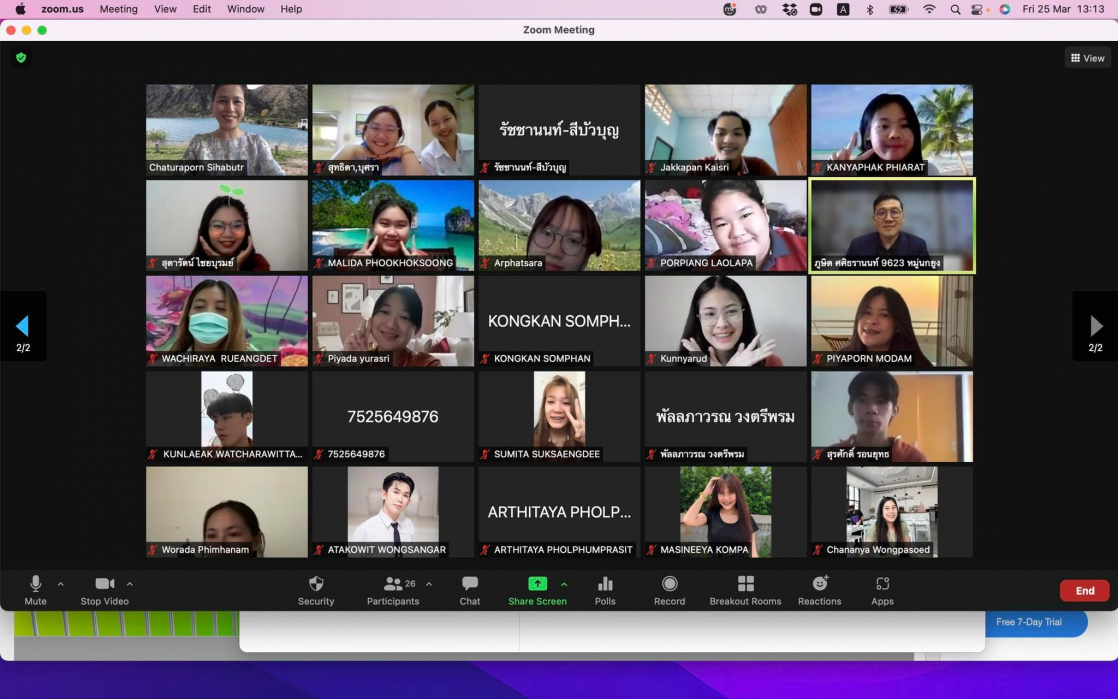
Task: Open the Meeting menu in menu bar
Action: tap(118, 9)
